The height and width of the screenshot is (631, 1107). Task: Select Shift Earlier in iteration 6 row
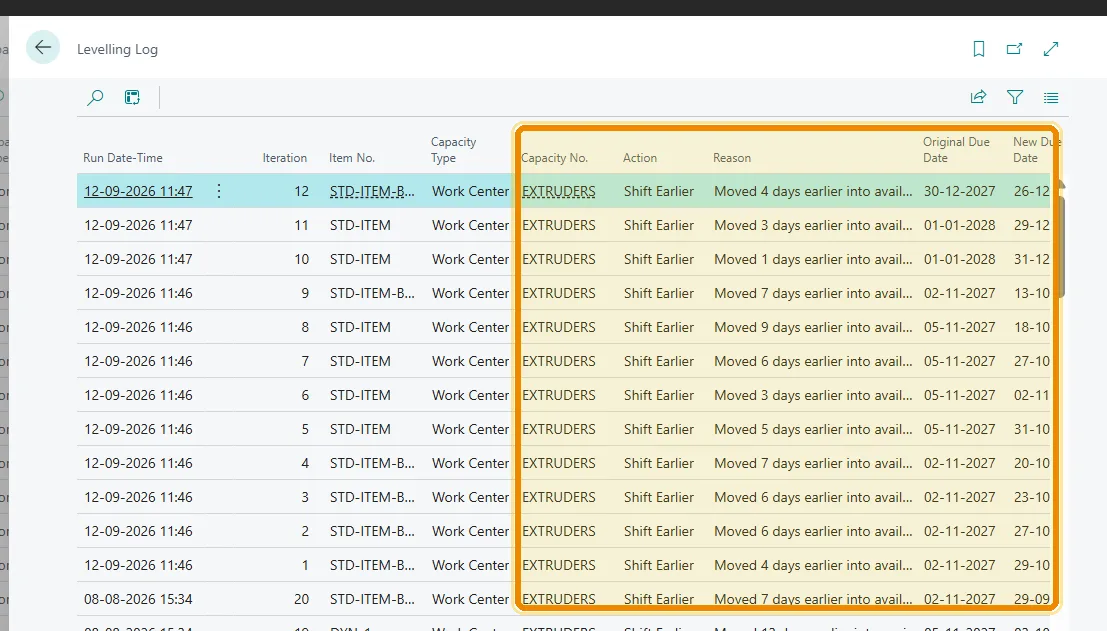click(659, 395)
